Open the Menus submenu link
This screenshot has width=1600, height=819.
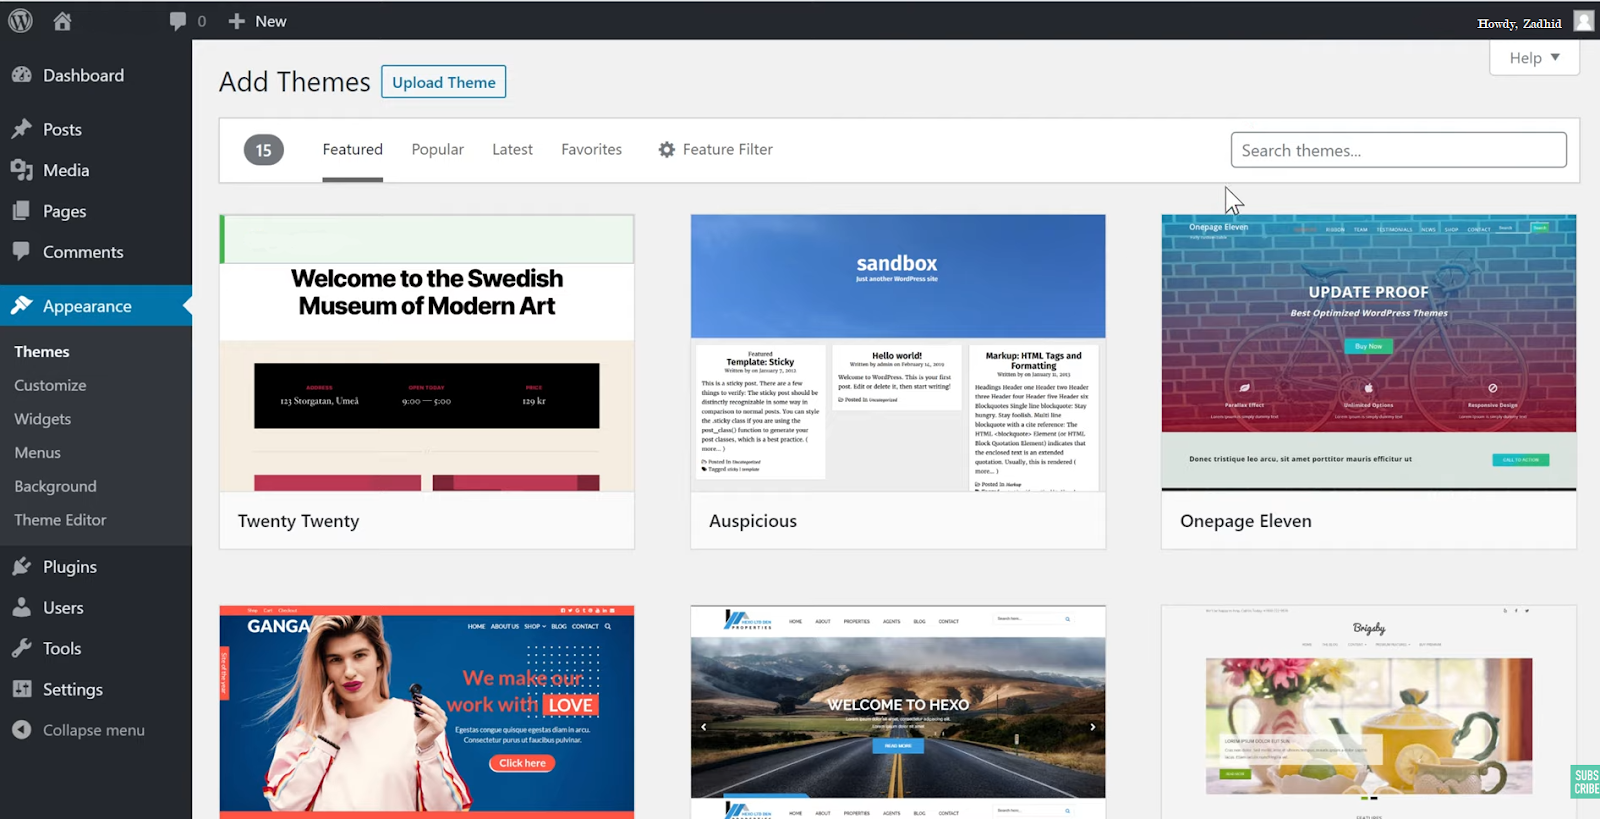pos(37,453)
